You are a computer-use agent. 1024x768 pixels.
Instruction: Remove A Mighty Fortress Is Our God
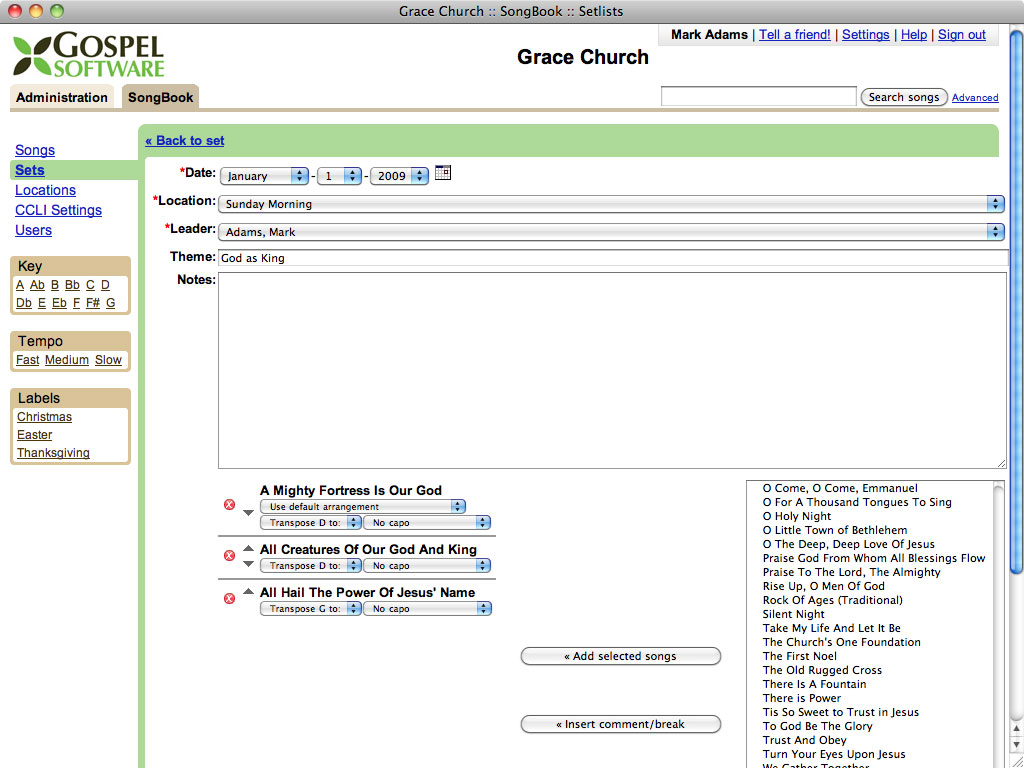pyautogui.click(x=229, y=505)
